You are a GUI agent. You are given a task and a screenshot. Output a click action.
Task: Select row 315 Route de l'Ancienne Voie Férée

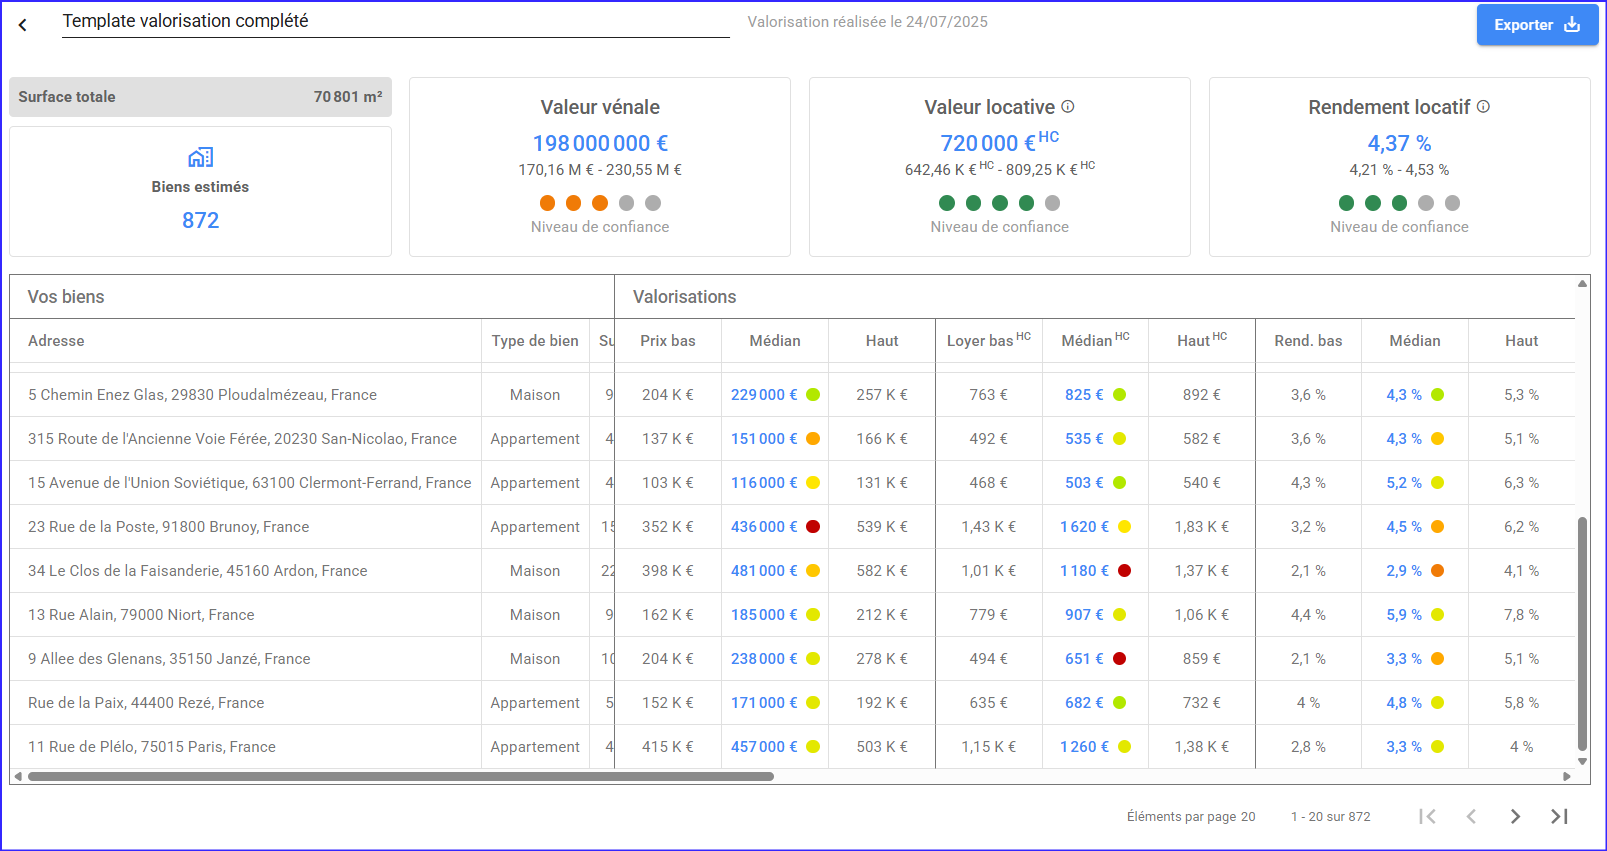coord(792,439)
